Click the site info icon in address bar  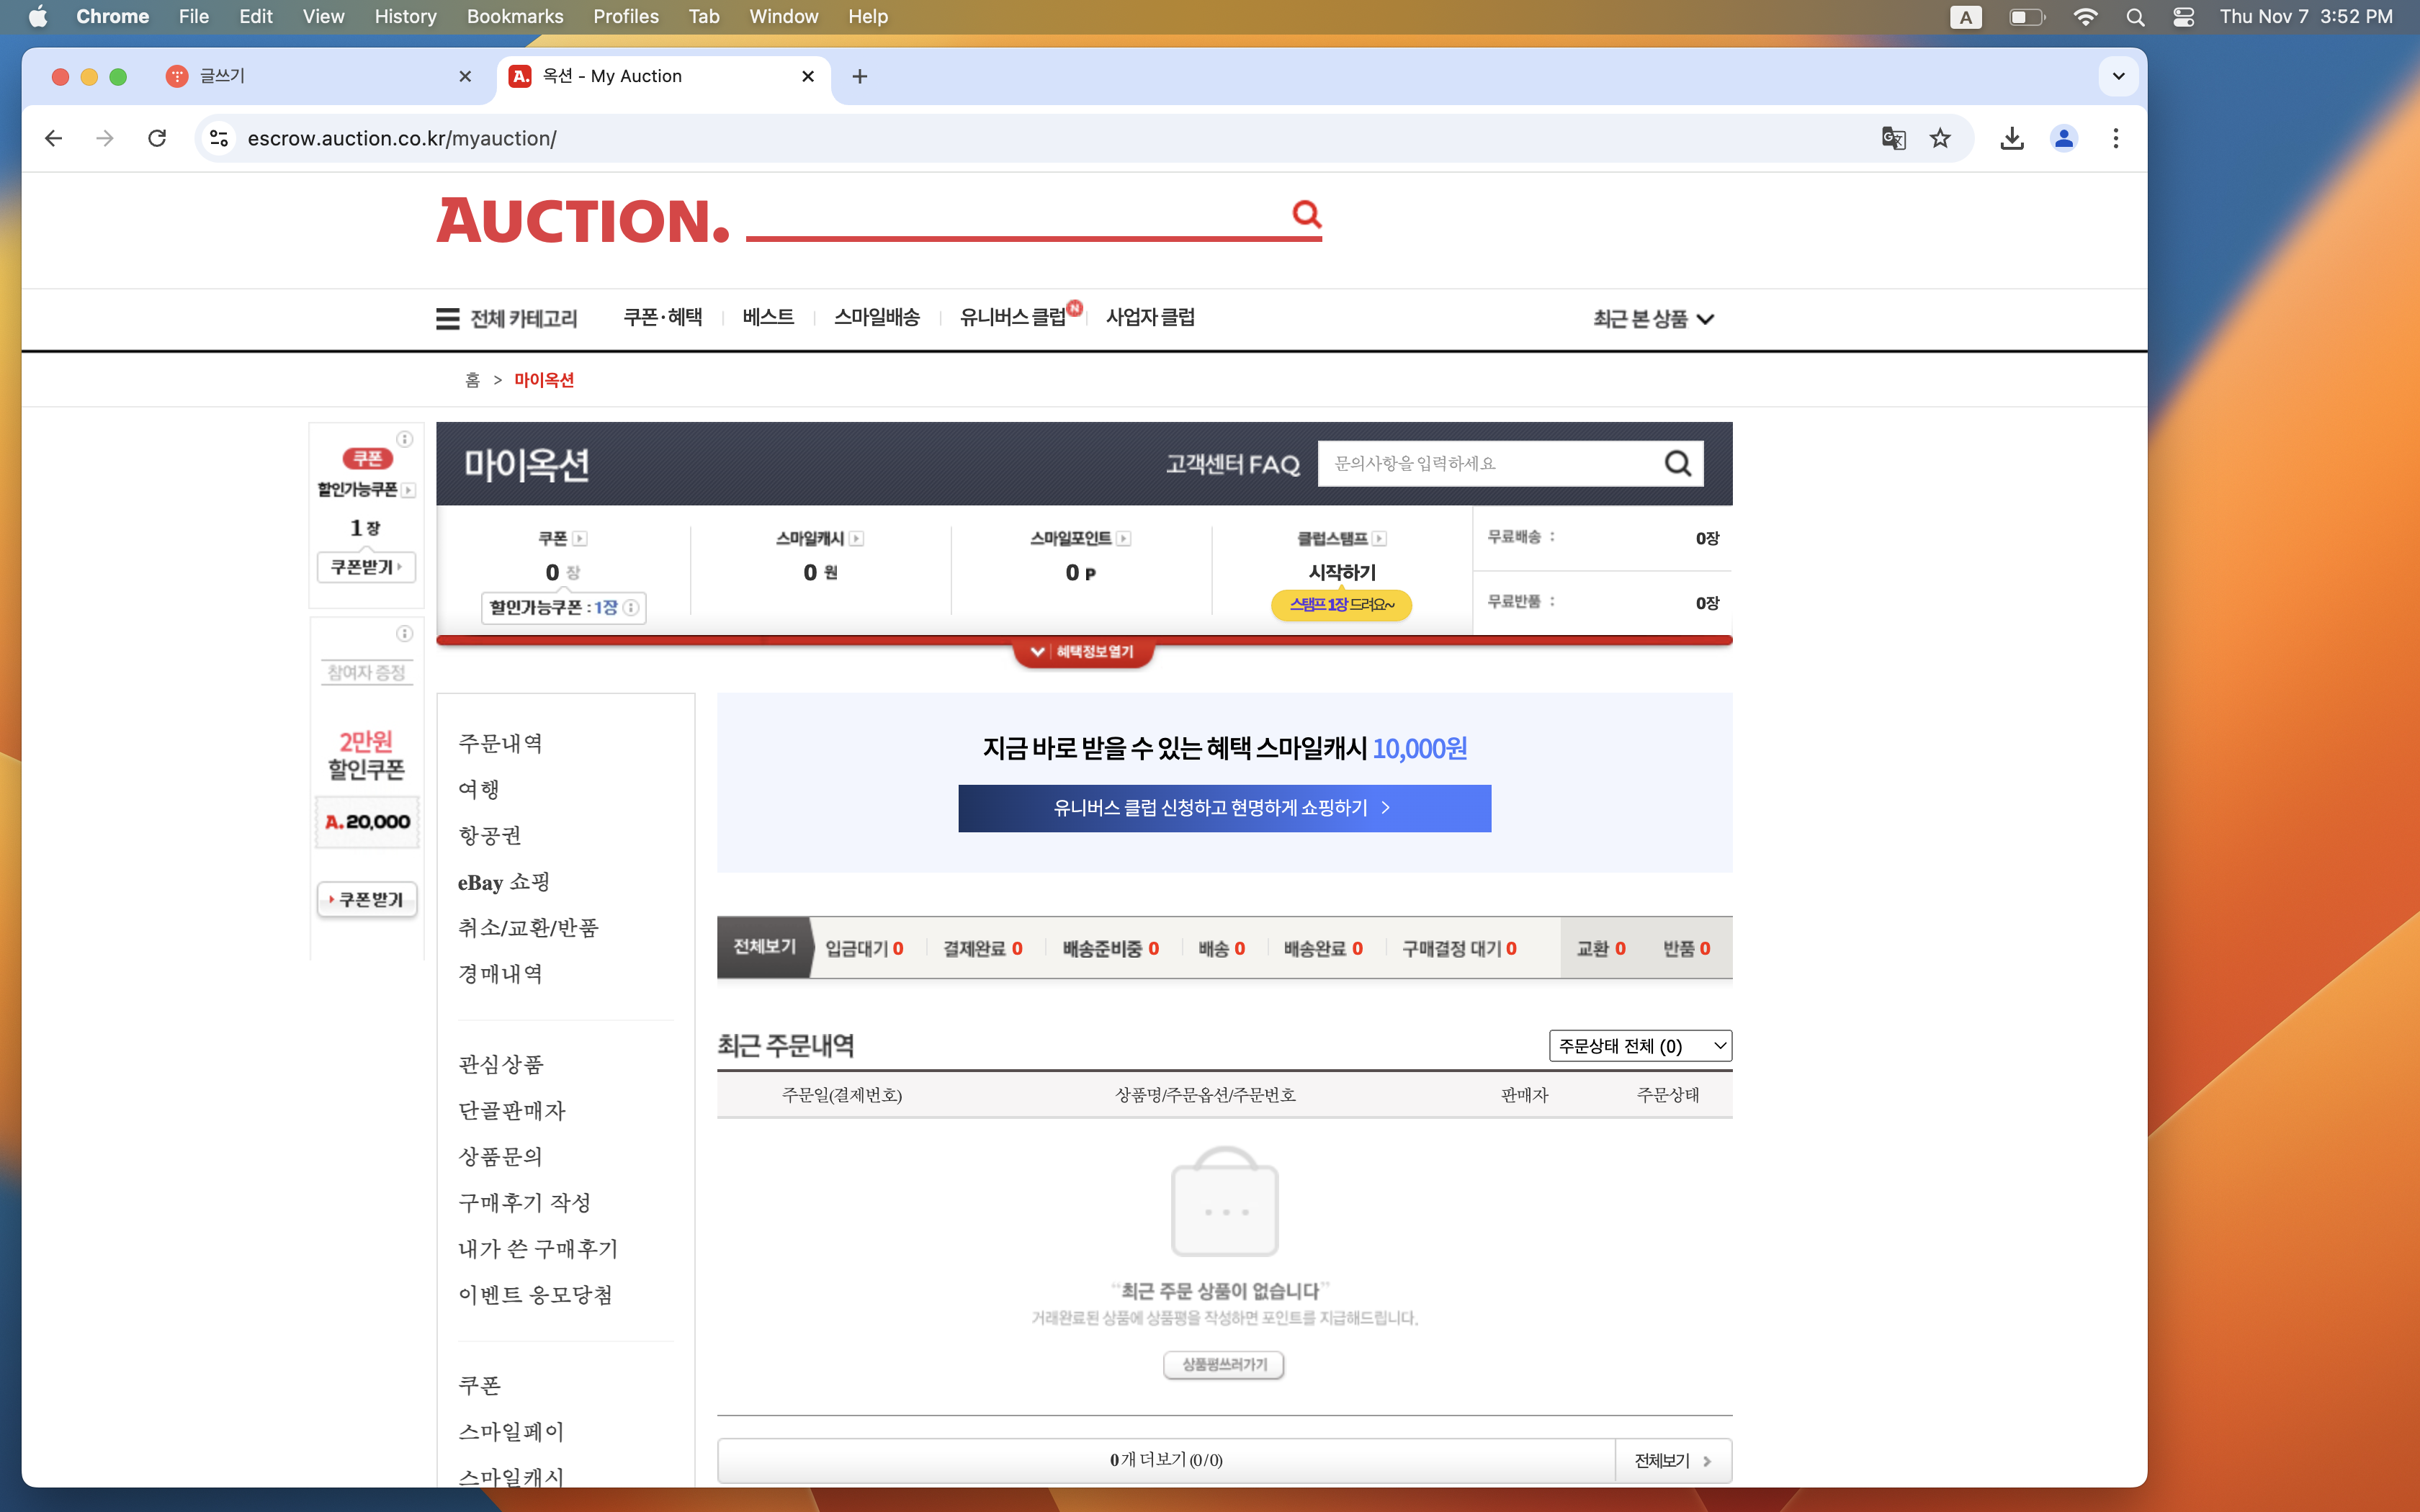coord(219,138)
